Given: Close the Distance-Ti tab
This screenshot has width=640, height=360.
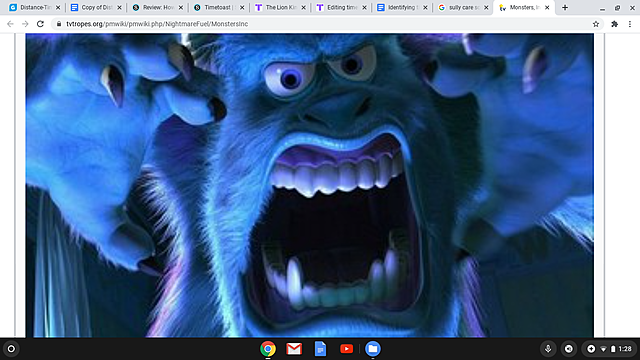Looking at the screenshot, I should point(58,7).
